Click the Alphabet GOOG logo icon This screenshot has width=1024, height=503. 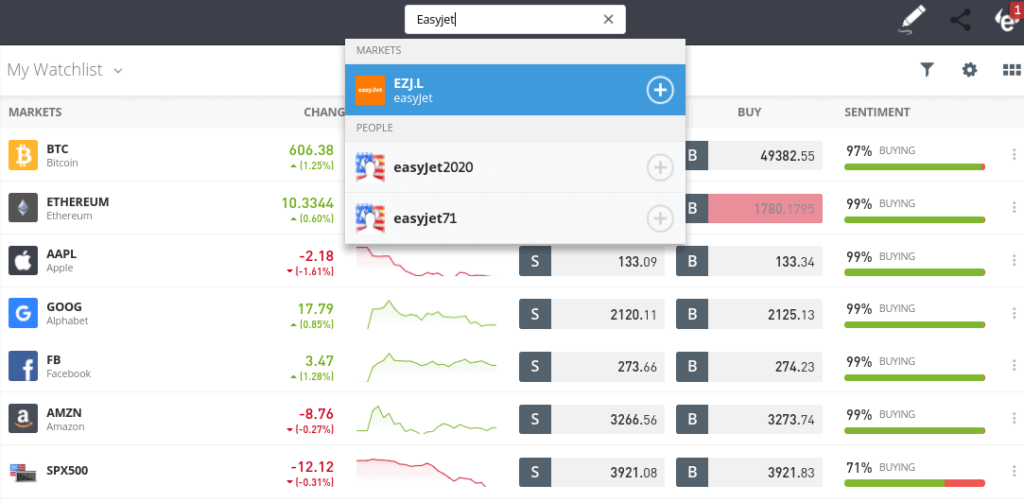pyautogui.click(x=23, y=314)
